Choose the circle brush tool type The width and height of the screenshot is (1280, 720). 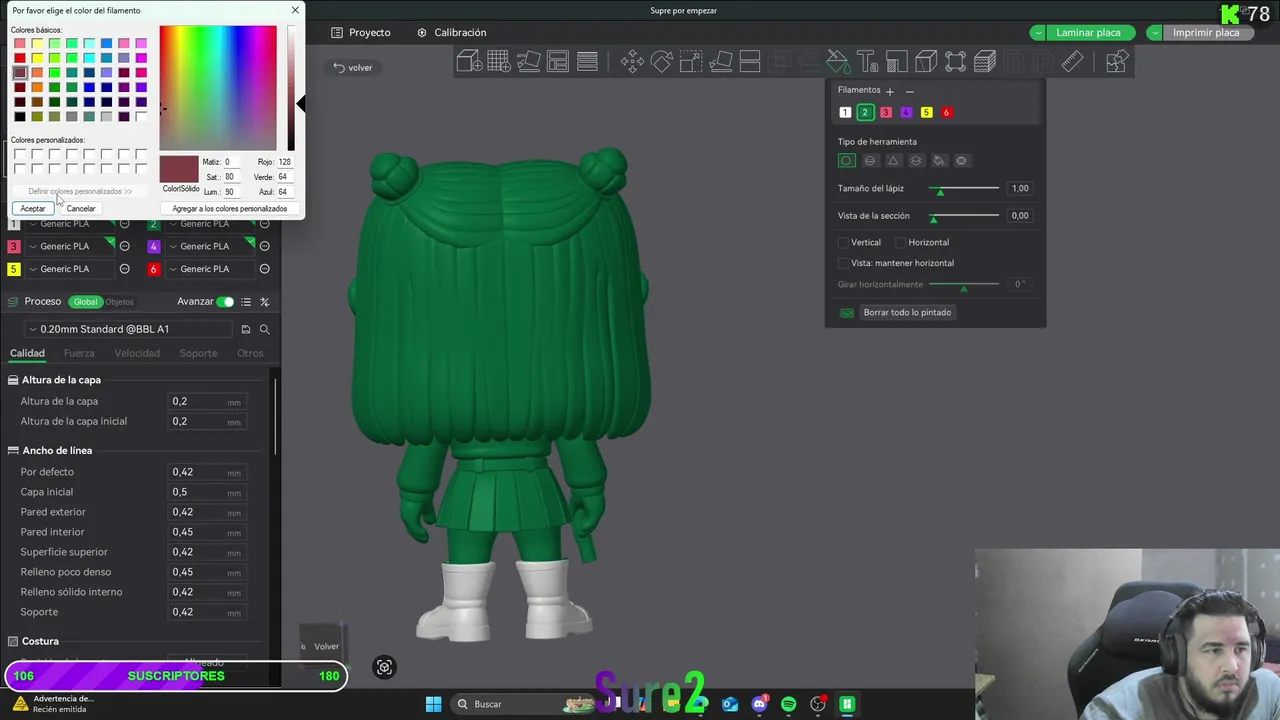point(847,161)
